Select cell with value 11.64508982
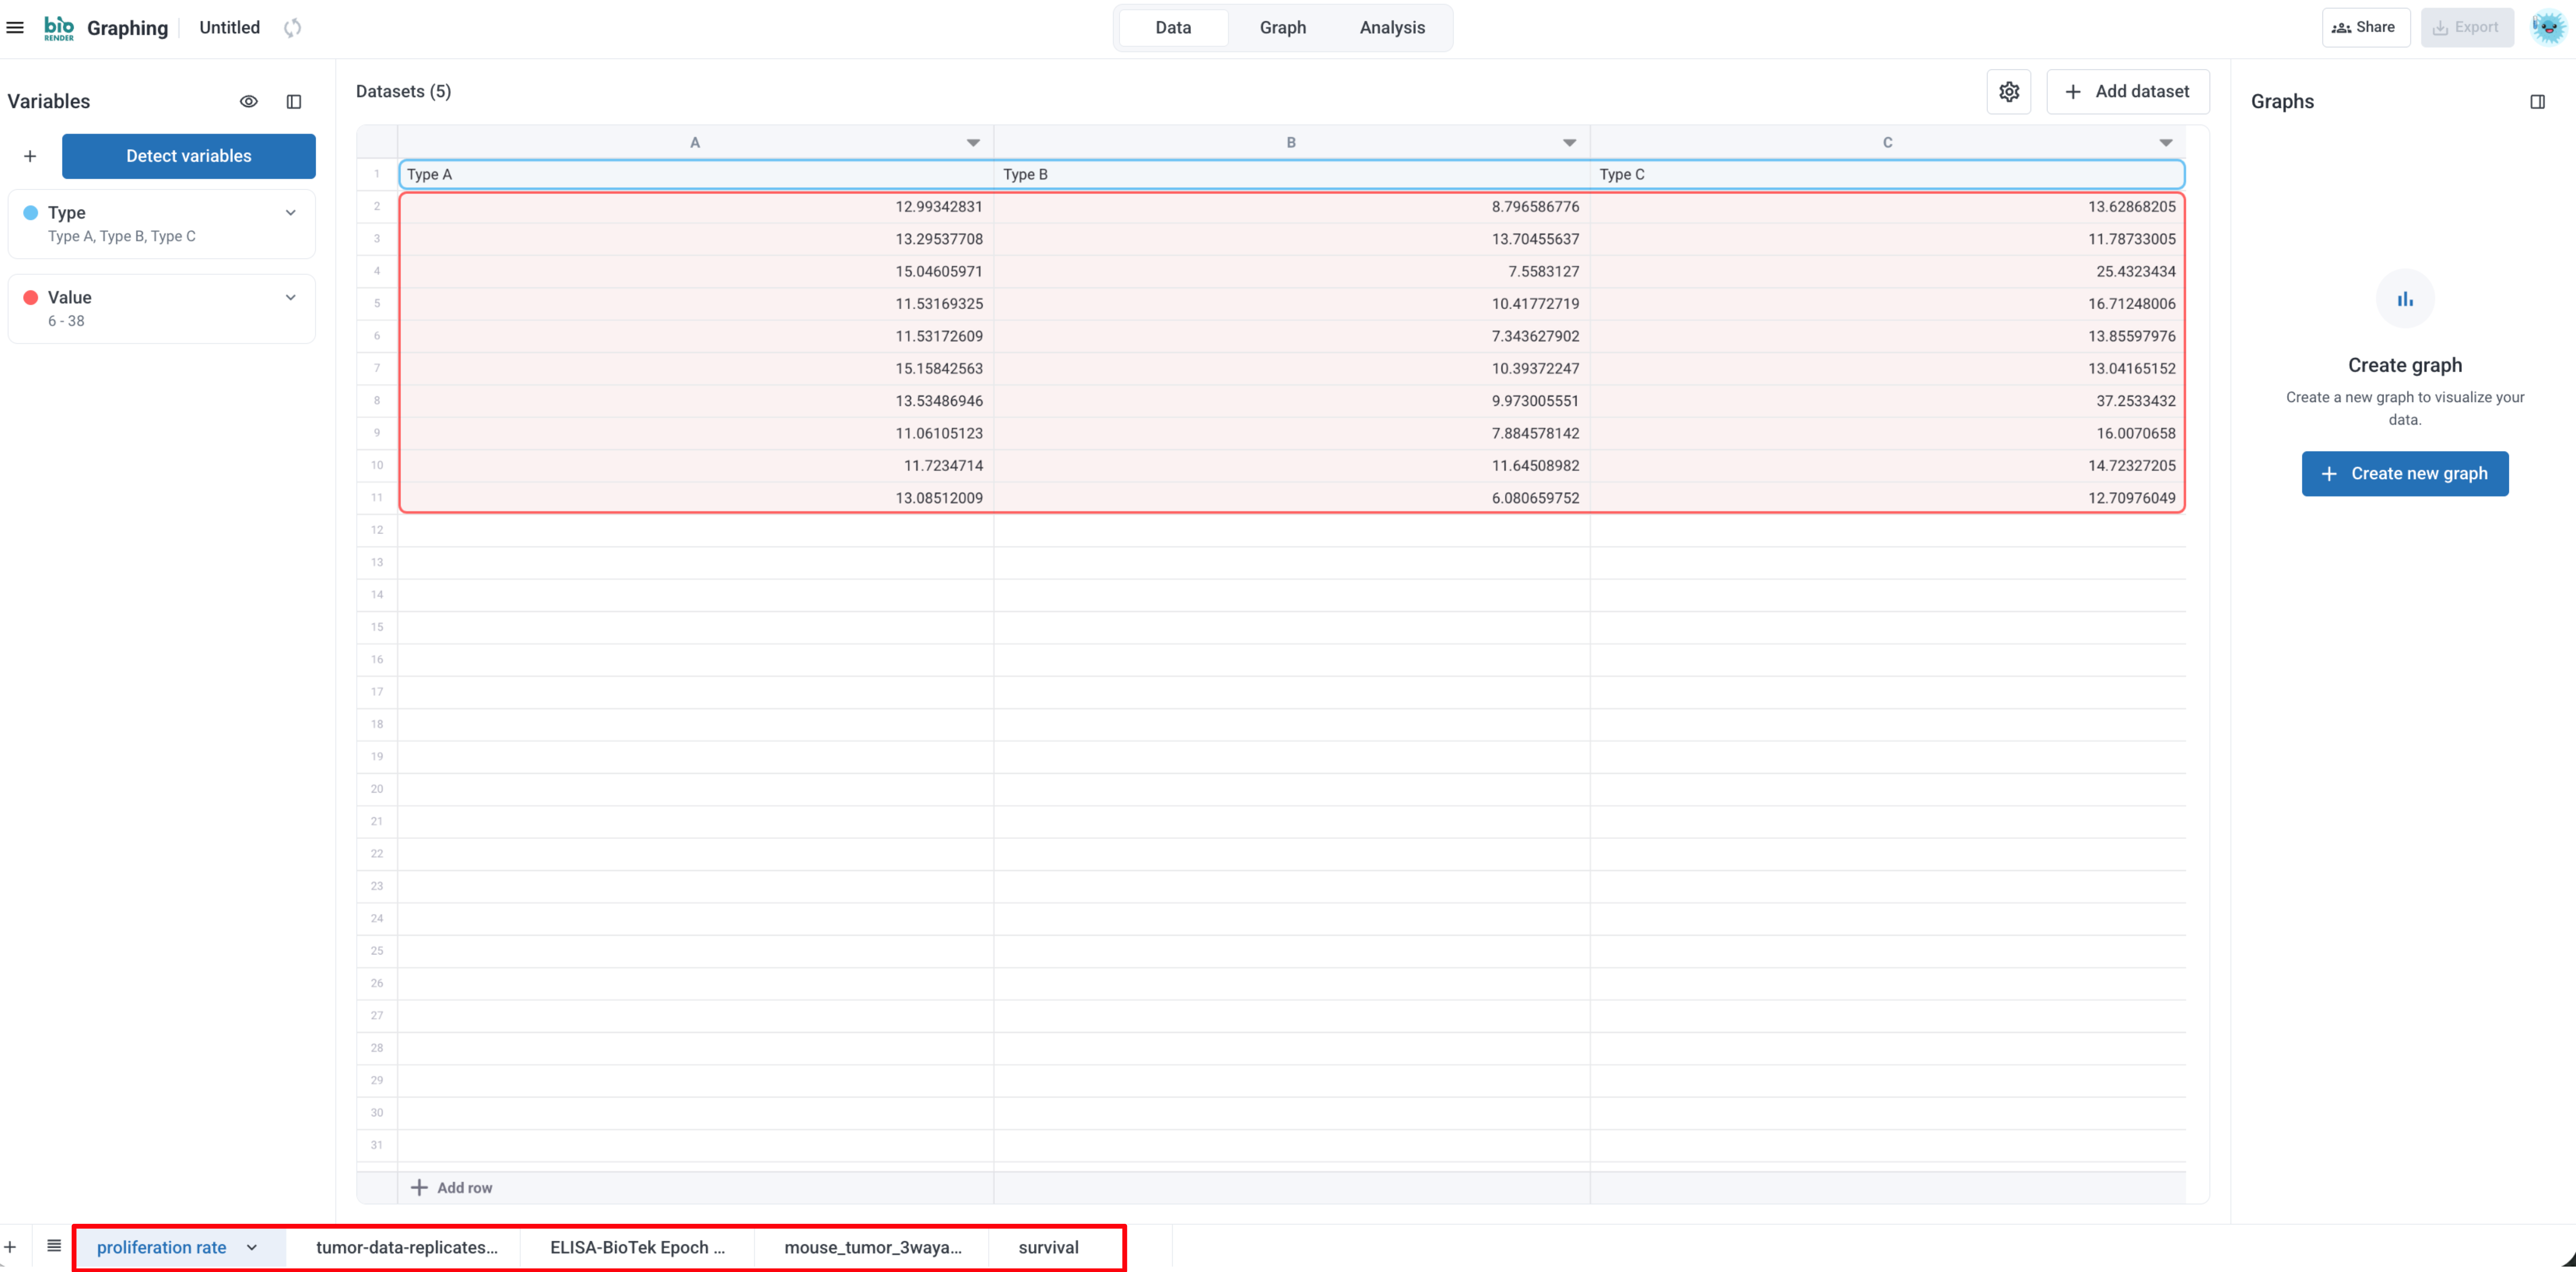Viewport: 2576px width, 1272px height. pyautogui.click(x=1292, y=466)
